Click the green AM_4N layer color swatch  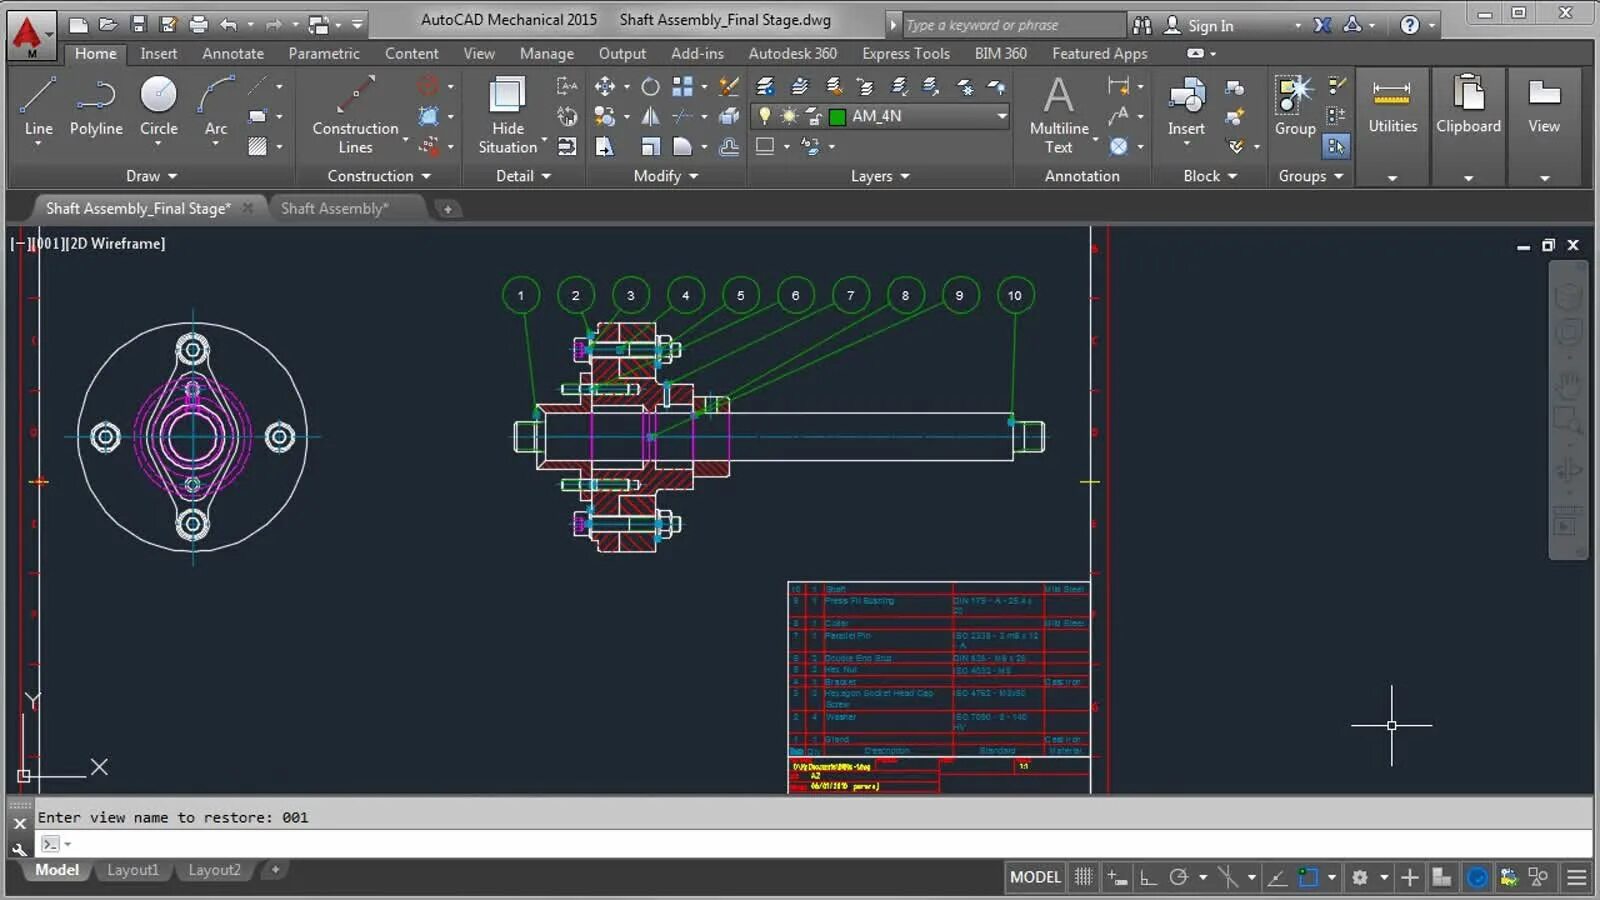pos(837,116)
